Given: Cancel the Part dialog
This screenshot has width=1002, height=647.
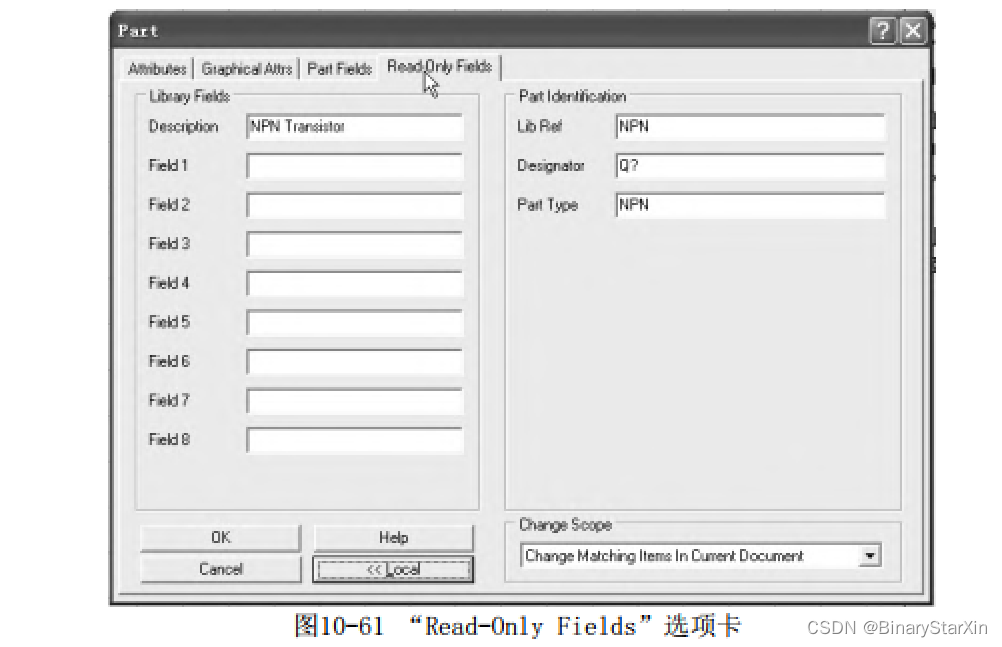Looking at the screenshot, I should pyautogui.click(x=220, y=569).
